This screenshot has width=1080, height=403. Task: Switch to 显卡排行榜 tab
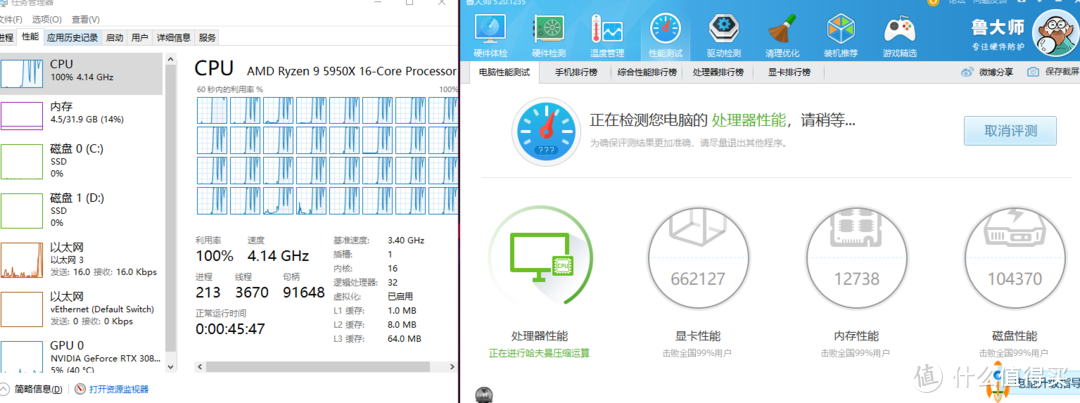coord(789,72)
